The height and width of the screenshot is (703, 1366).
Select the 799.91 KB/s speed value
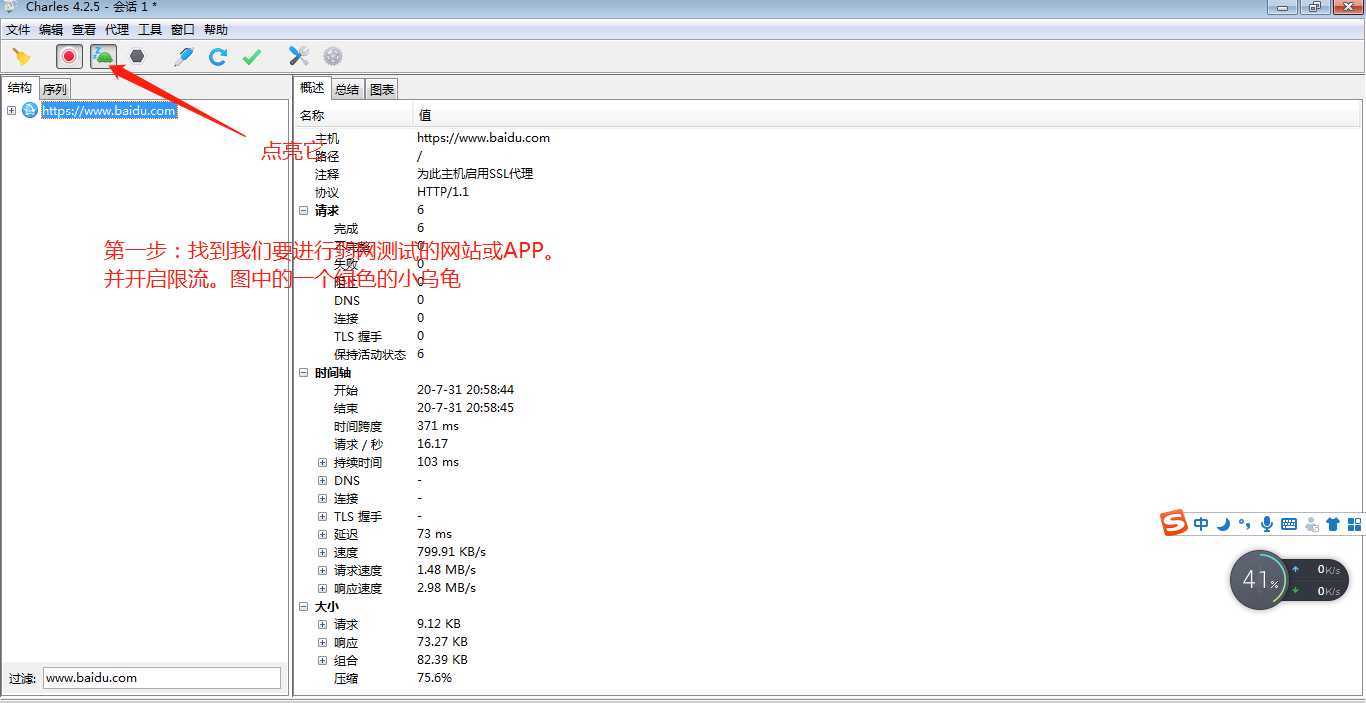[451, 552]
